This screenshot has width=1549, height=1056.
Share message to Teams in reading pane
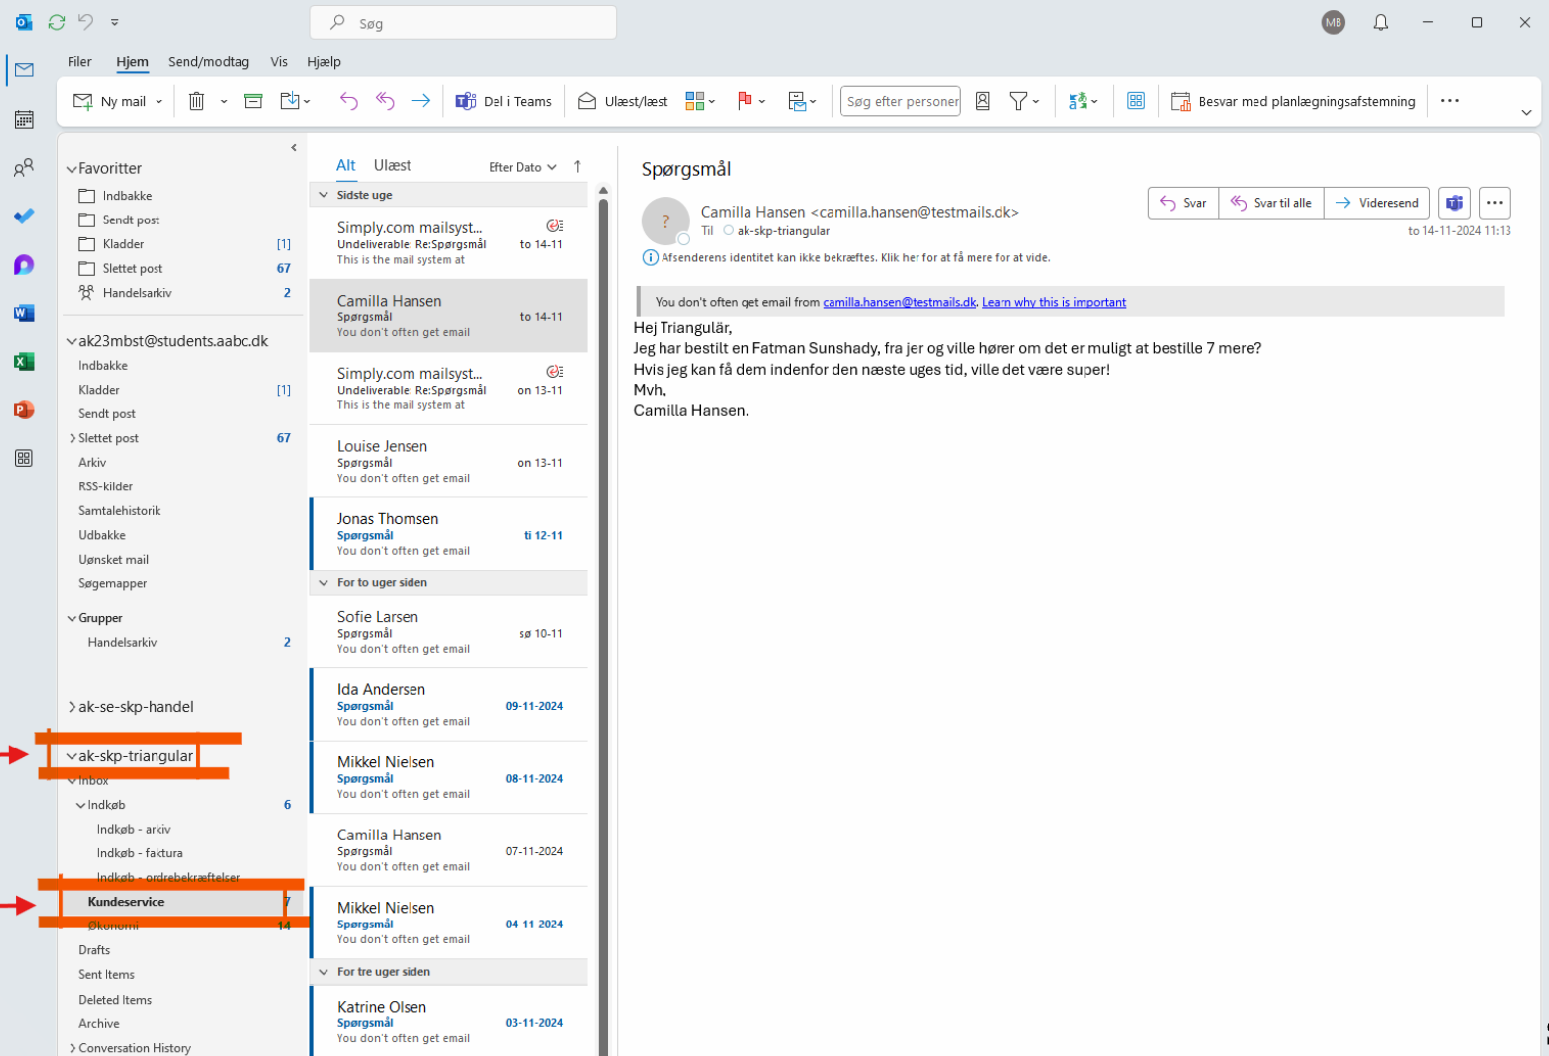(1454, 203)
